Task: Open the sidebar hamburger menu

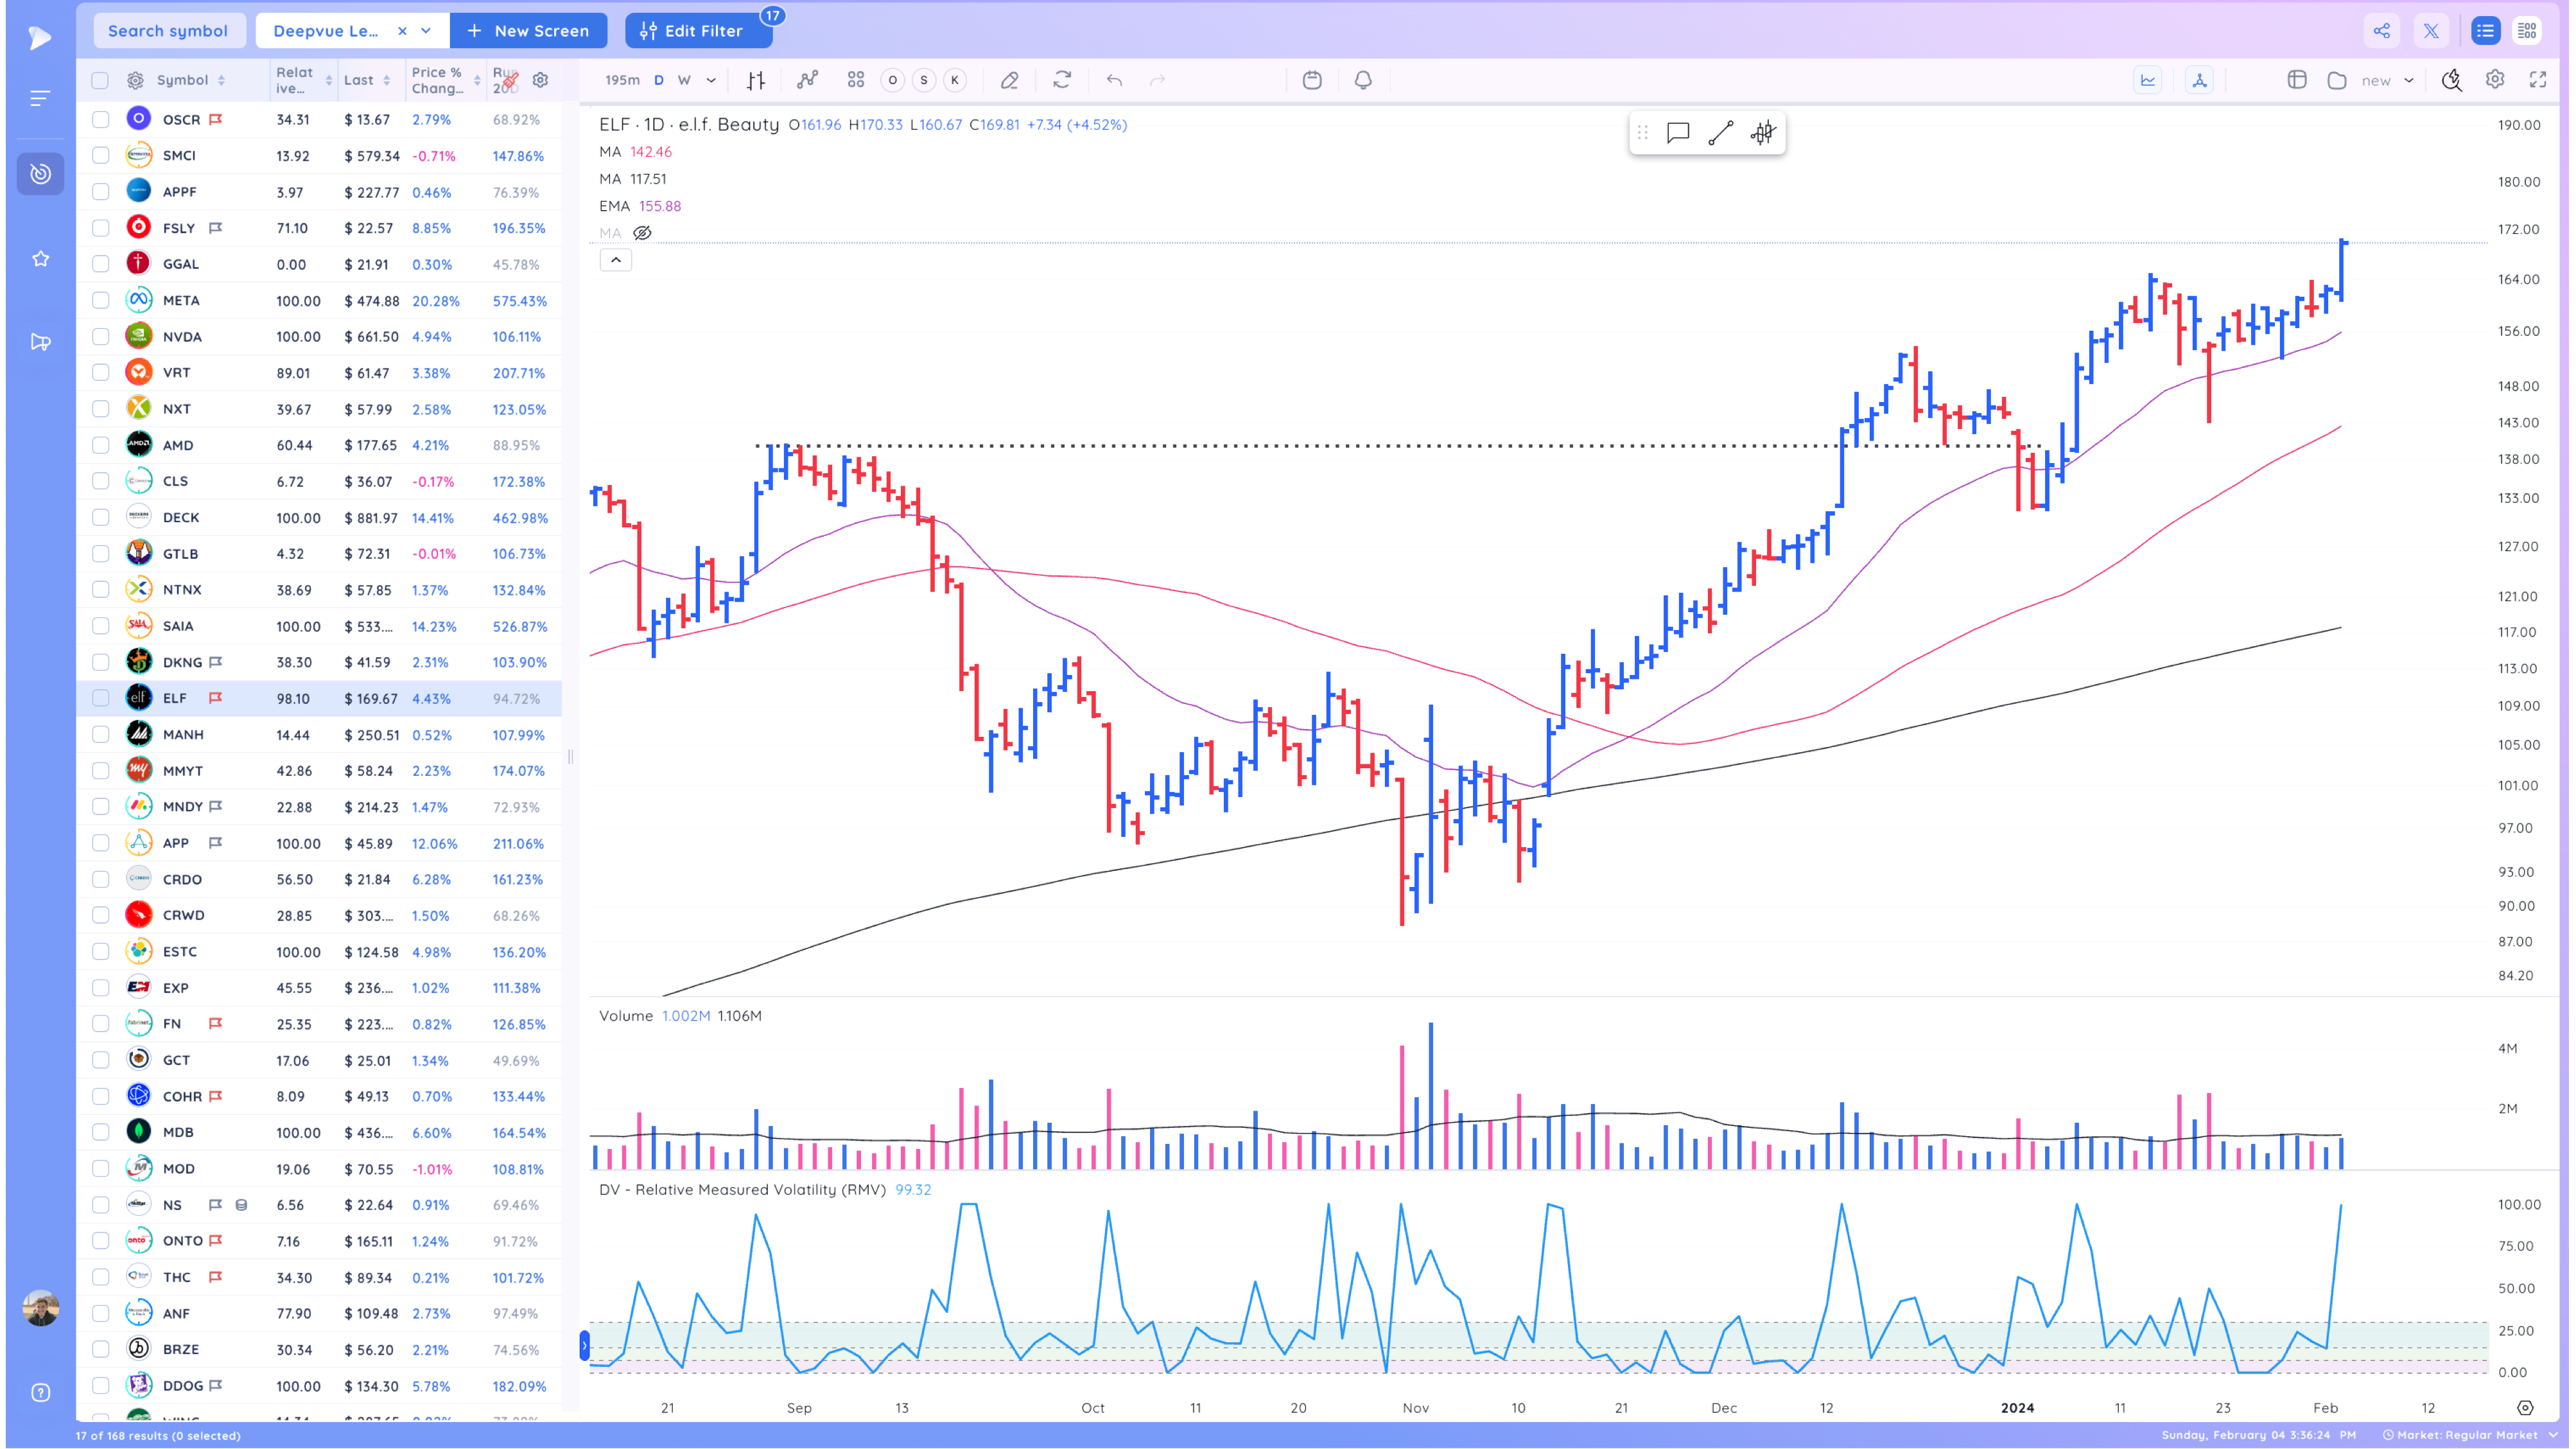Action: [40, 98]
